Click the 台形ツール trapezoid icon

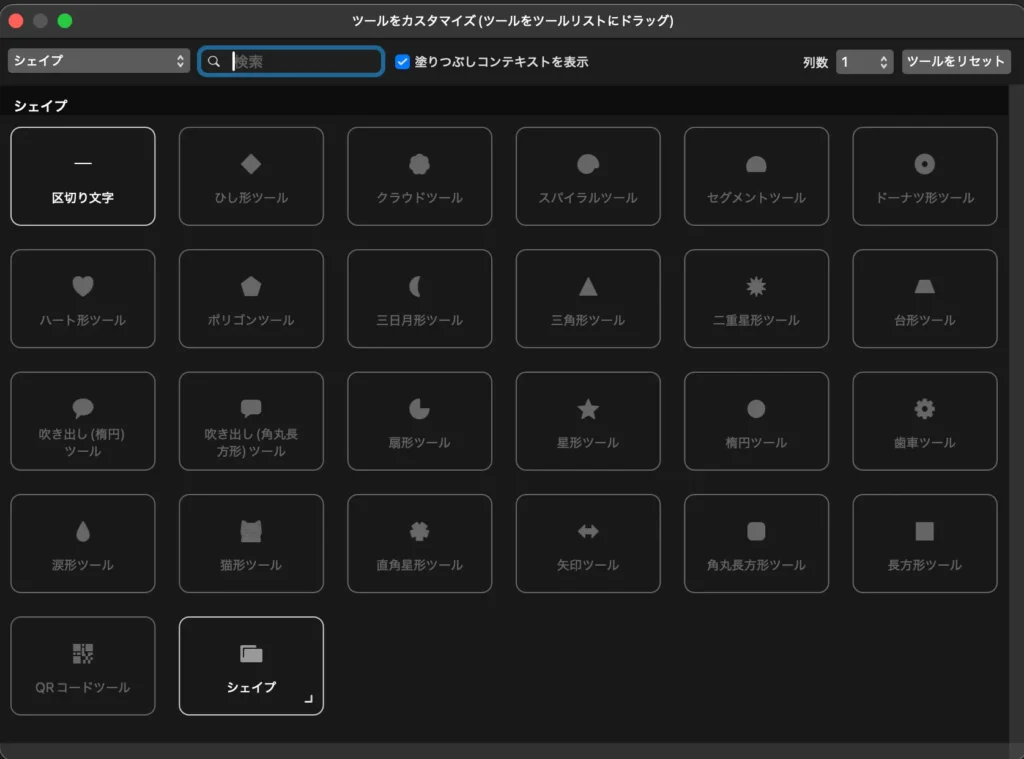(924, 287)
